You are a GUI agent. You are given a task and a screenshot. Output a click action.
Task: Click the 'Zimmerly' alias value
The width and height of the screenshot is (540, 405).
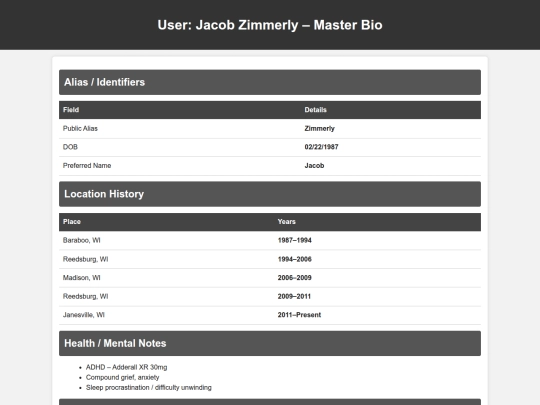(320, 128)
